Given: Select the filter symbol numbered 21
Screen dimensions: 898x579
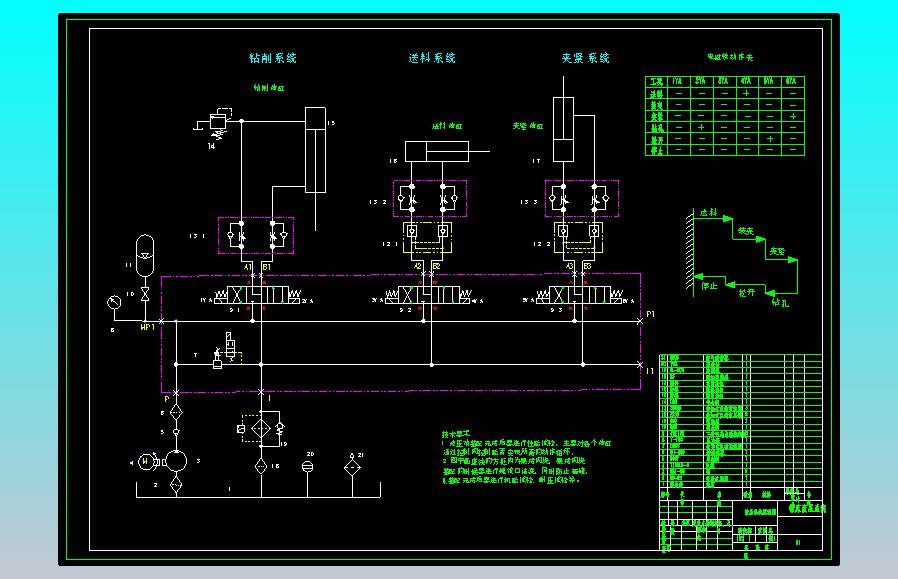Looking at the screenshot, I should (x=352, y=467).
